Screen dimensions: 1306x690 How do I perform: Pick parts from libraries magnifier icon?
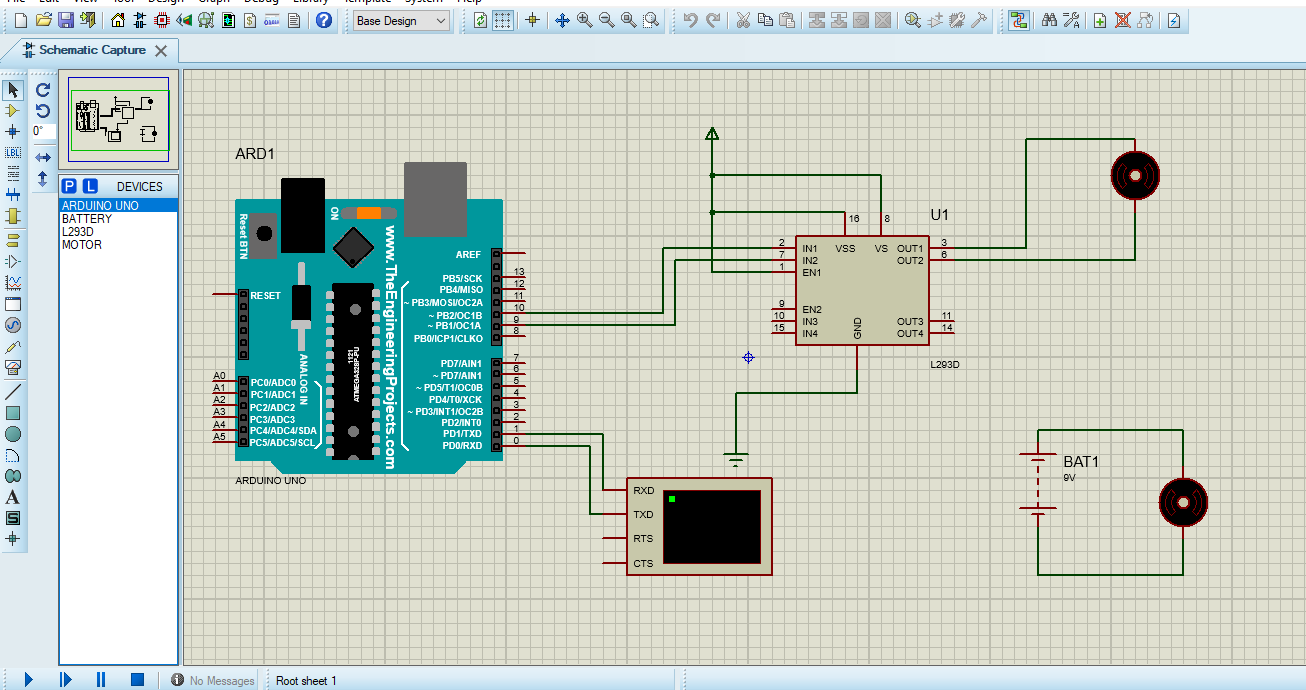pos(913,20)
